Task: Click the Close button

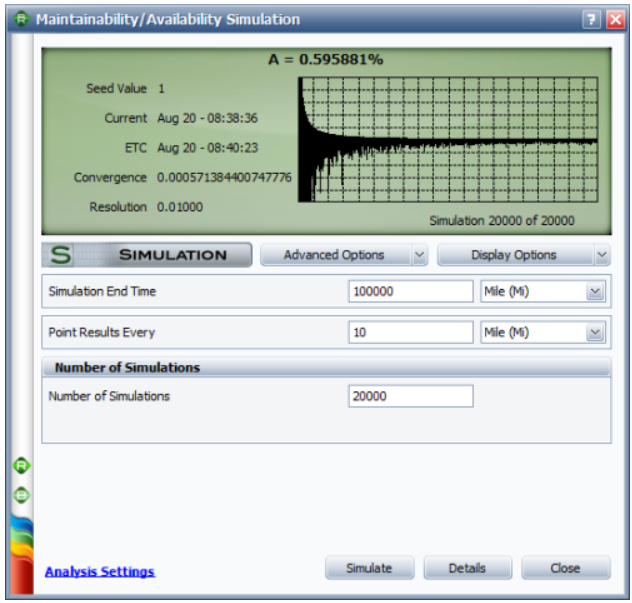Action: pos(566,568)
